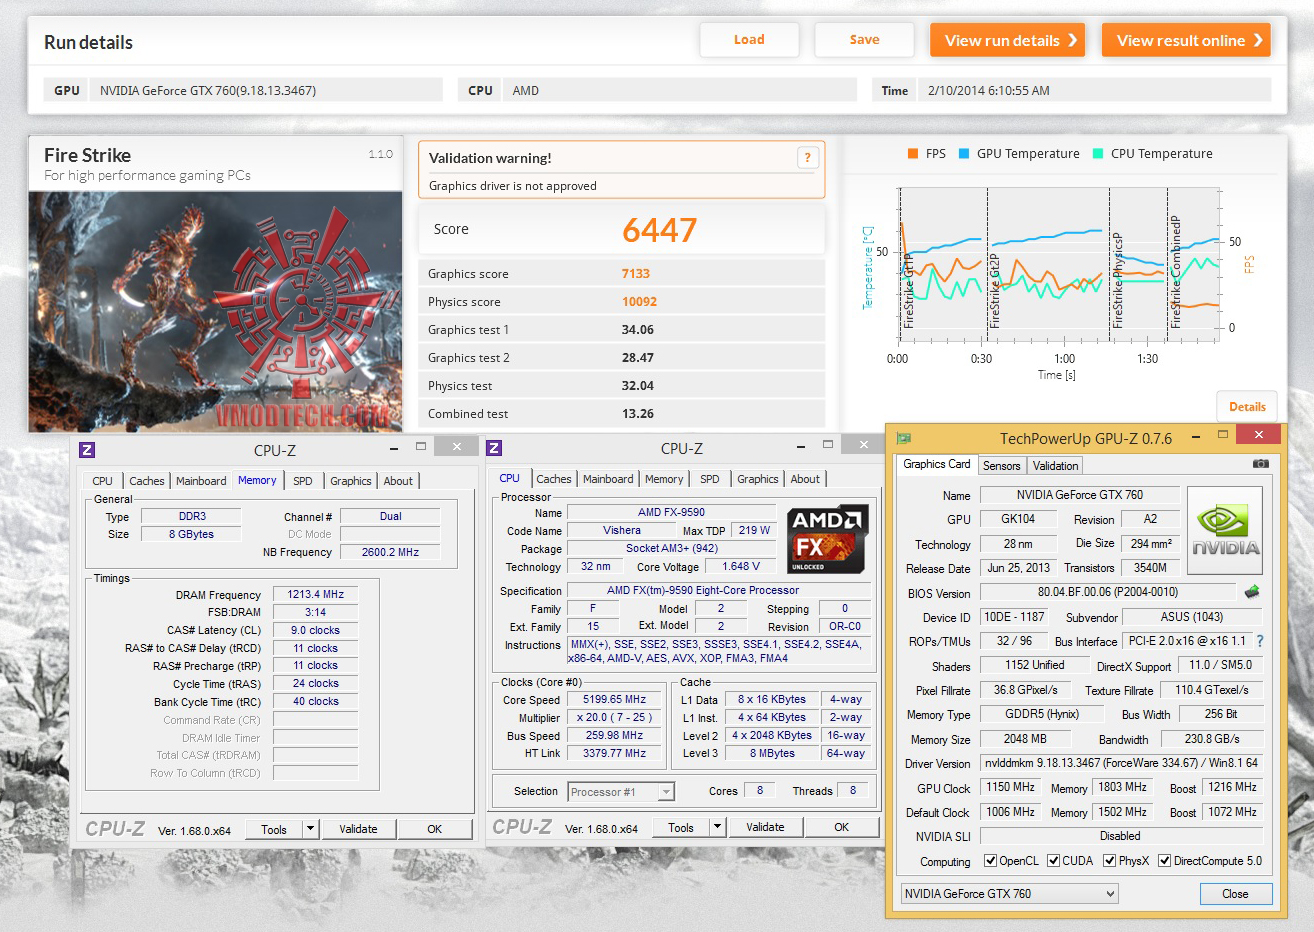Click the Close button in GPU-Z

click(1235, 894)
